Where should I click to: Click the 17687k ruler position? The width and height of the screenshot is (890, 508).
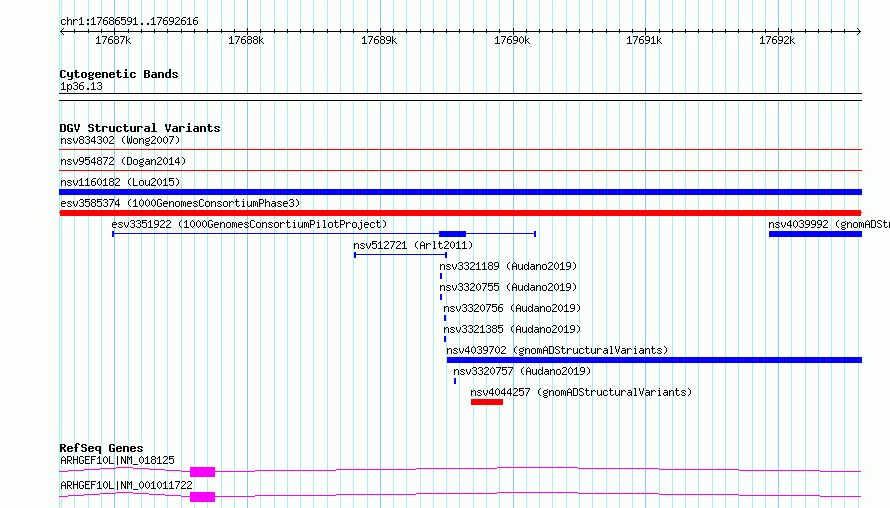pos(113,40)
